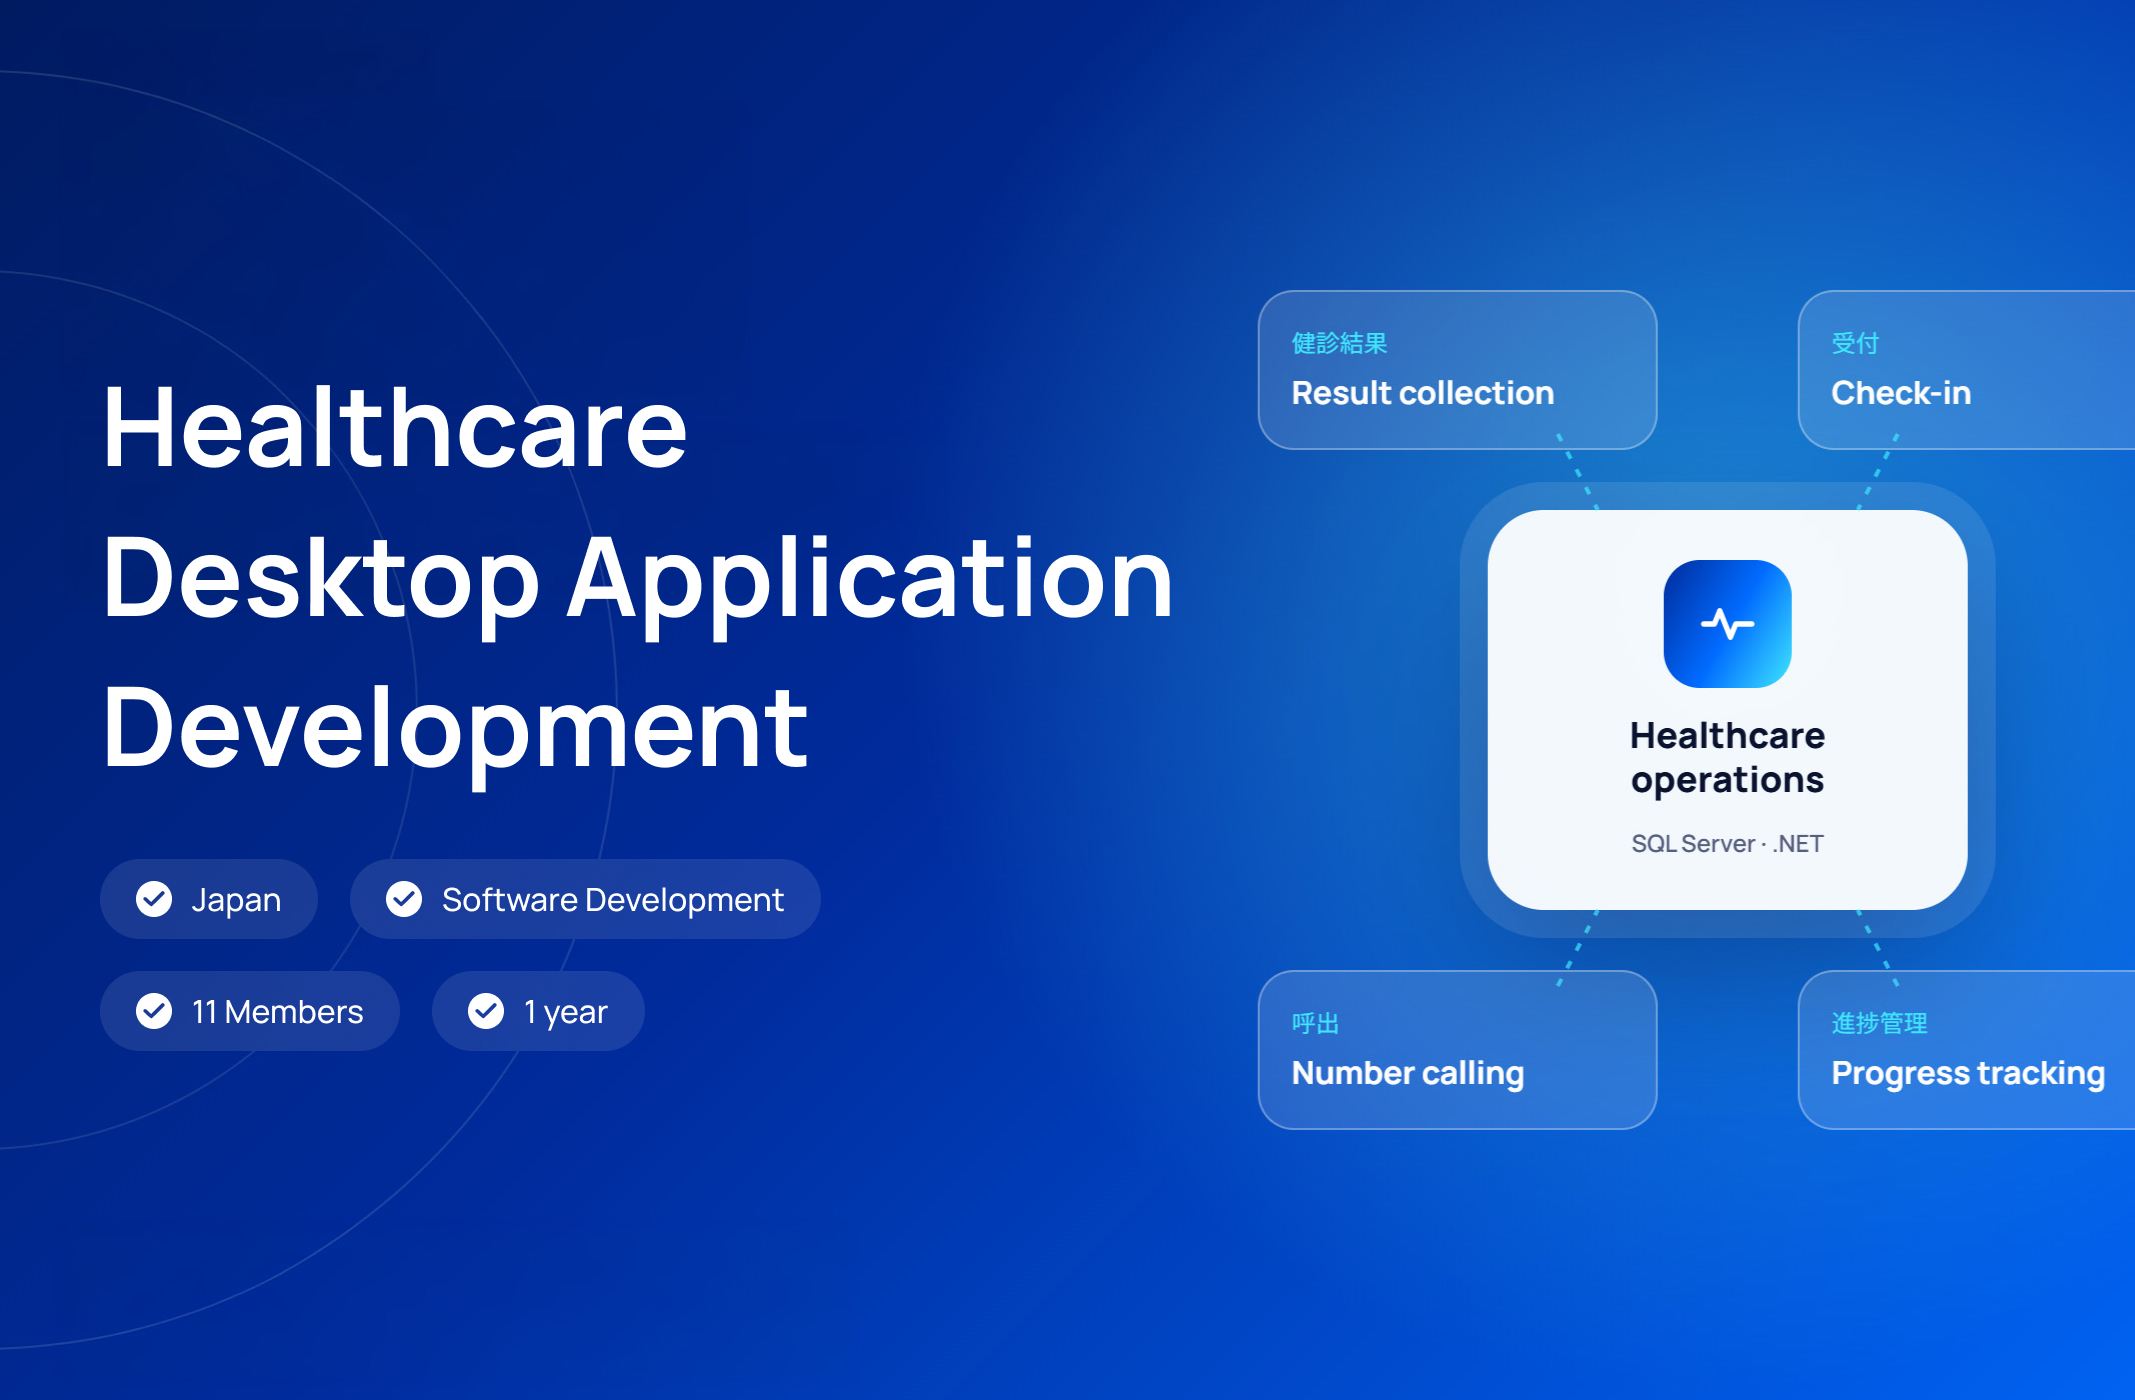Click the 健診結果 Japanese label
This screenshot has width=2135, height=1400.
click(x=1339, y=343)
